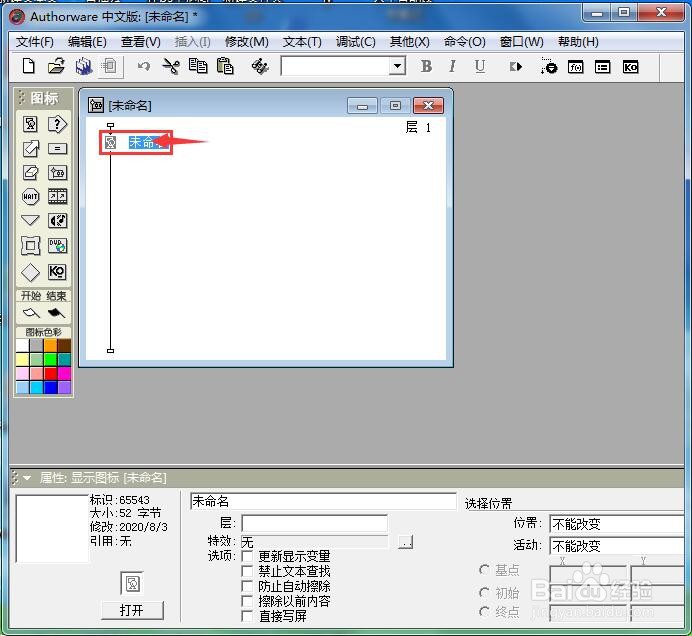
Task: Open the 修改(M) menu
Action: tap(247, 42)
